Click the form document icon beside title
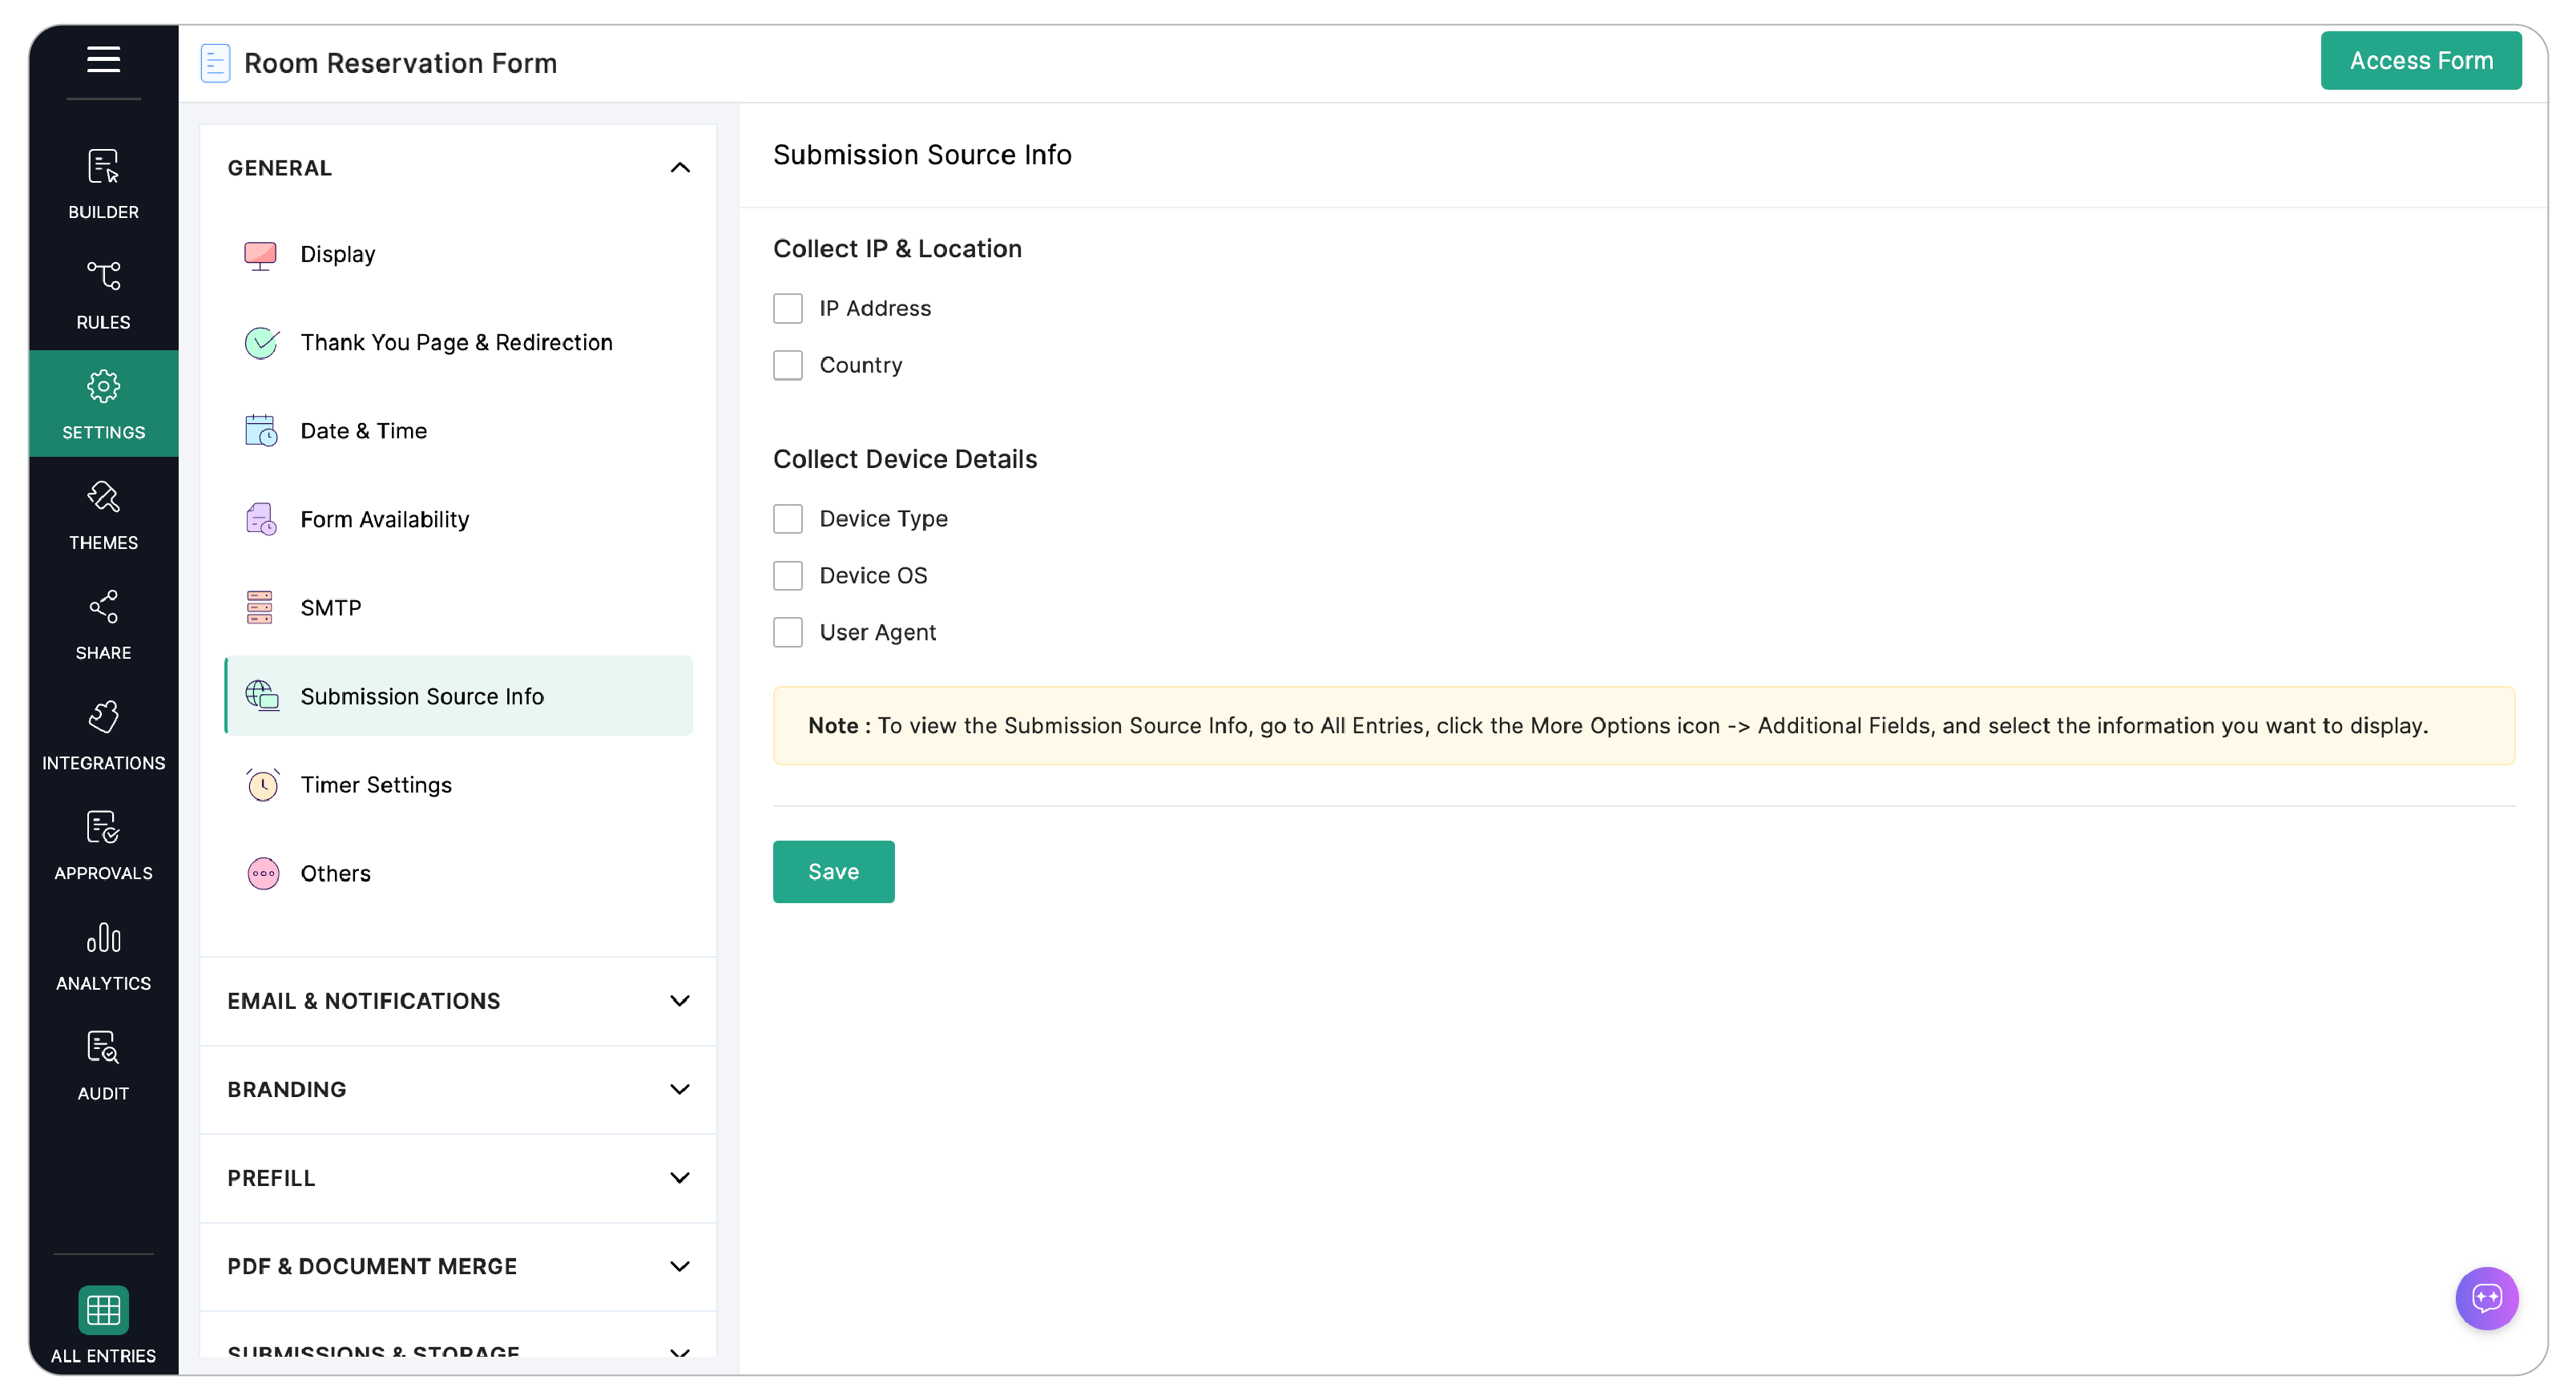The image size is (2576, 1396). point(215,63)
